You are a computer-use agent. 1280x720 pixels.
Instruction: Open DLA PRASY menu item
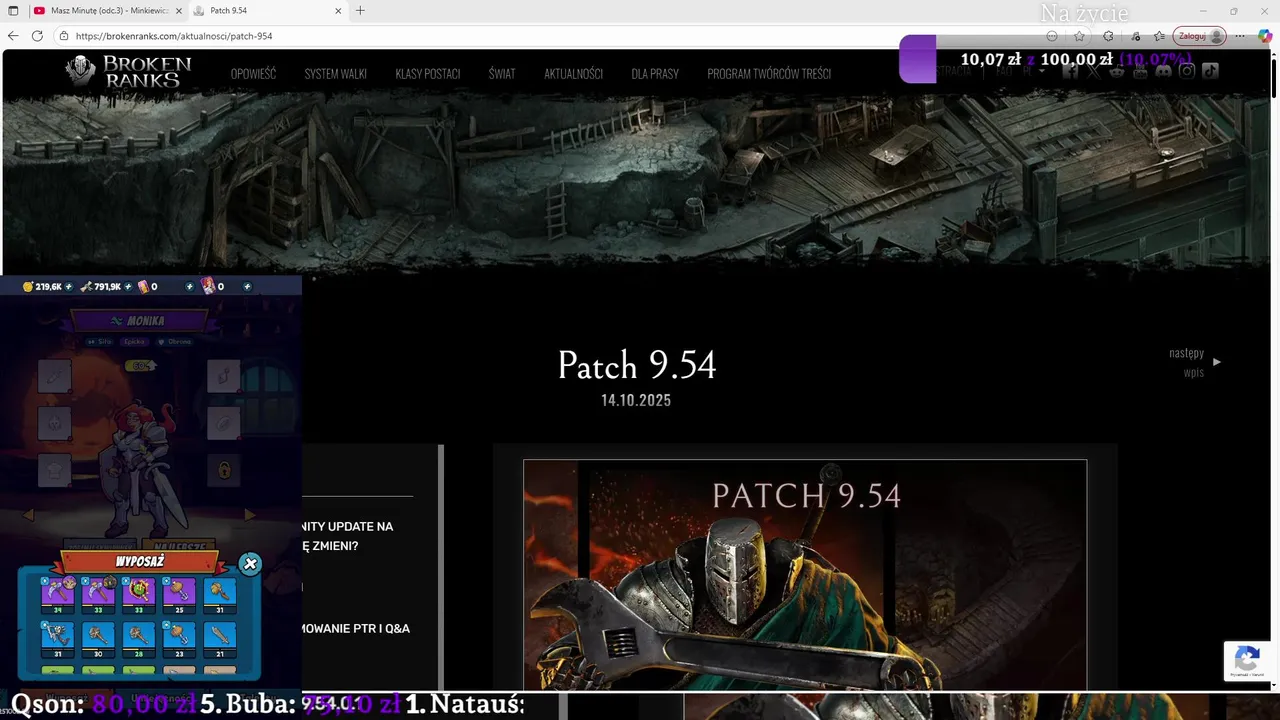click(655, 74)
